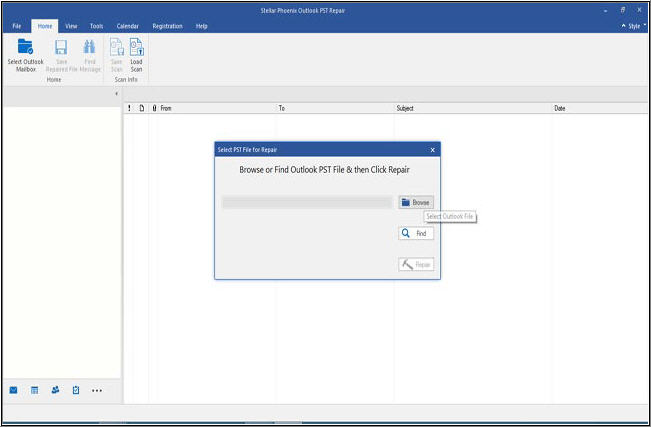Open the Style dropdown in title area
Viewport: 651px width, 427px height.
[631, 25]
